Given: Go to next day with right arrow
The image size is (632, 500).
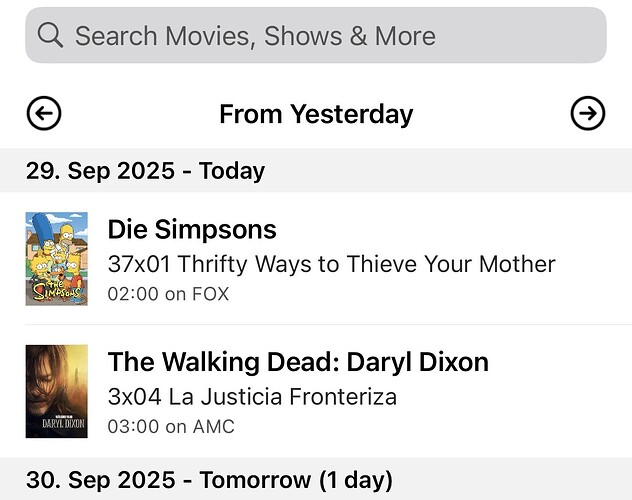Looking at the screenshot, I should point(588,114).
